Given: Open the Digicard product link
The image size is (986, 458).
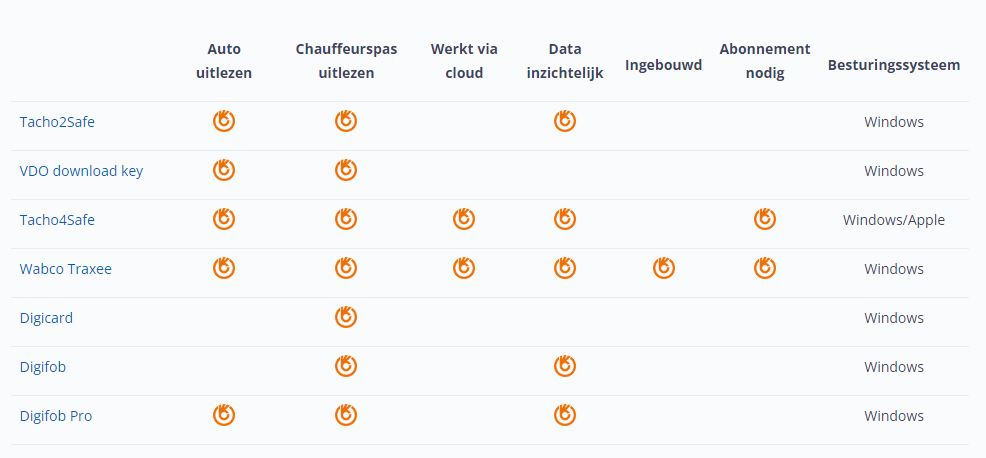Looking at the screenshot, I should 46,318.
